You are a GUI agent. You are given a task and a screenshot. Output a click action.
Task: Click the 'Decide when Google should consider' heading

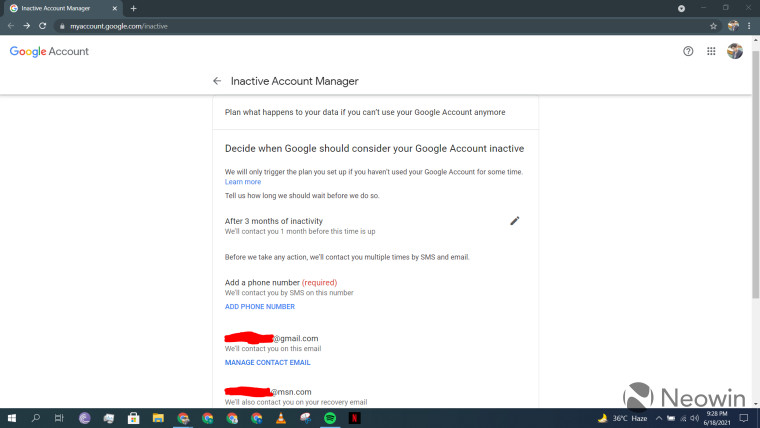pyautogui.click(x=374, y=148)
